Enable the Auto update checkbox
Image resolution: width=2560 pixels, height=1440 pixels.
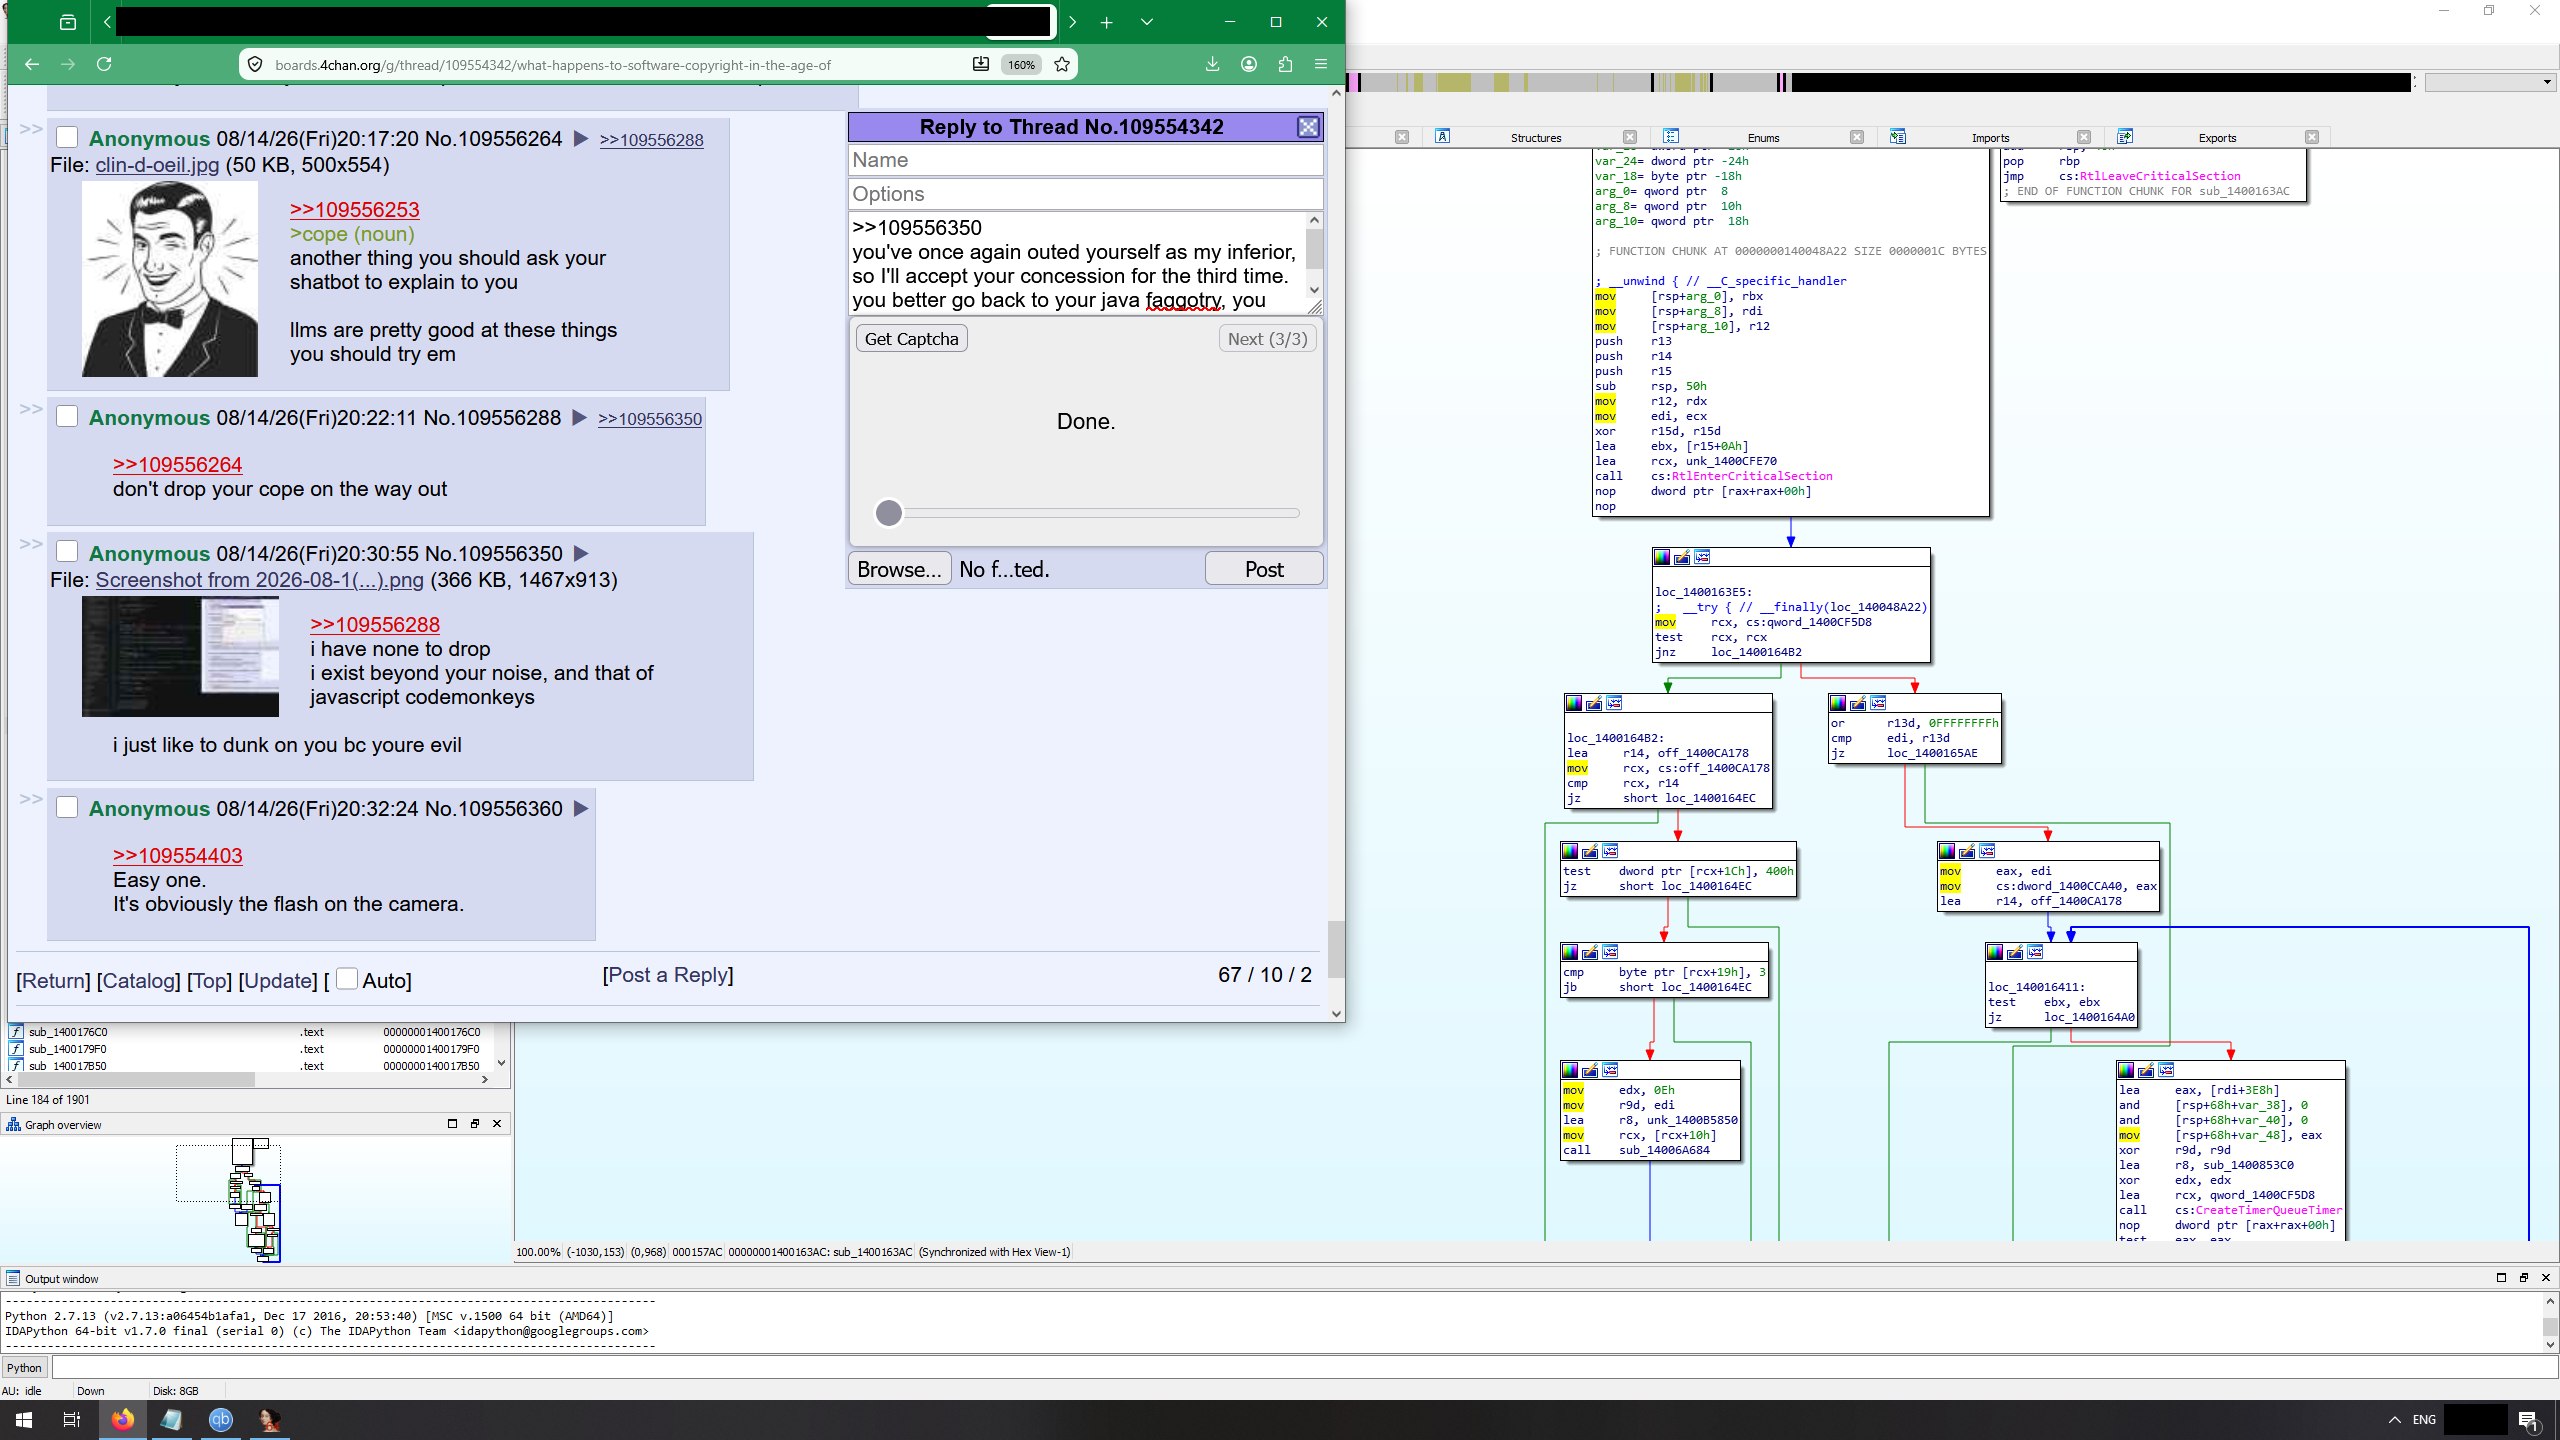coord(347,979)
